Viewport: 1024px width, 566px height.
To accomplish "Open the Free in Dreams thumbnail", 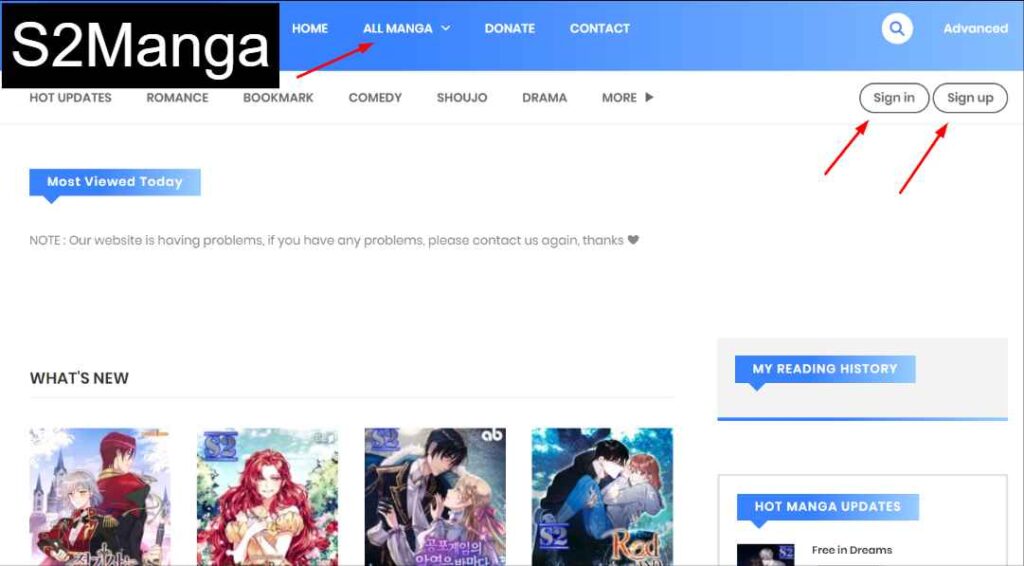I will coord(765,555).
